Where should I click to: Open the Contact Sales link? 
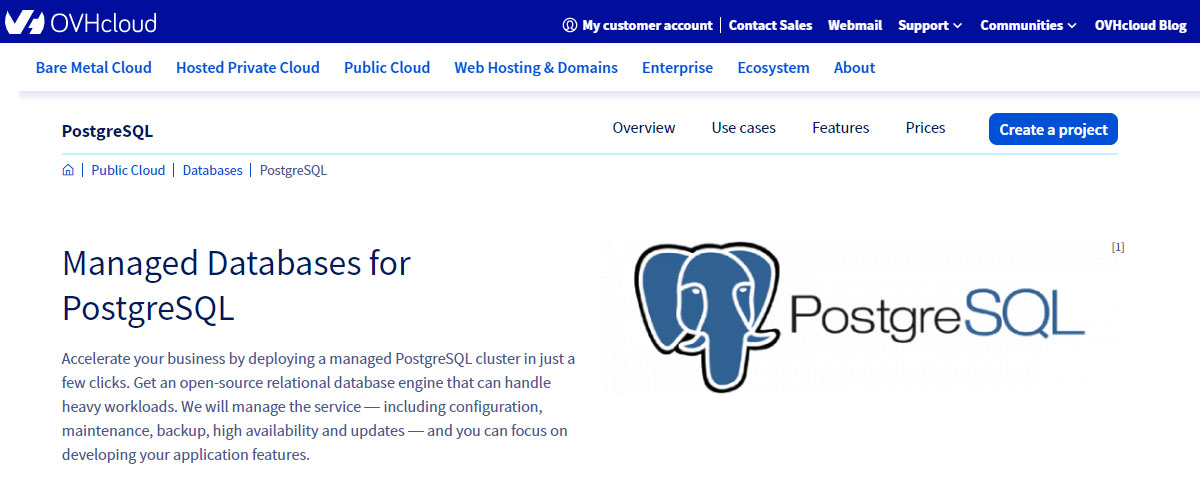click(x=770, y=25)
